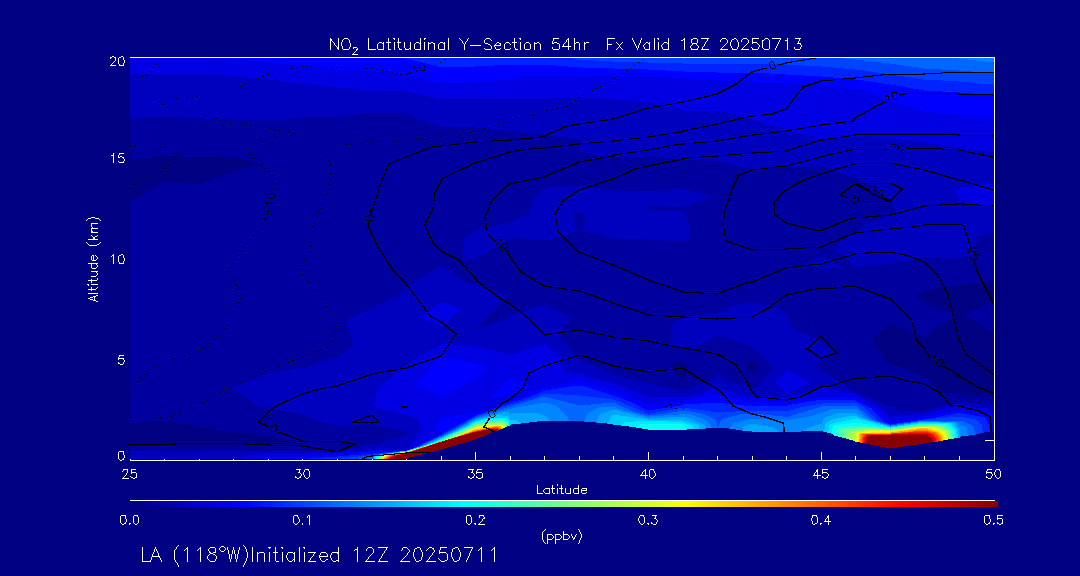Select the y-axis tick label '20'

(117, 61)
